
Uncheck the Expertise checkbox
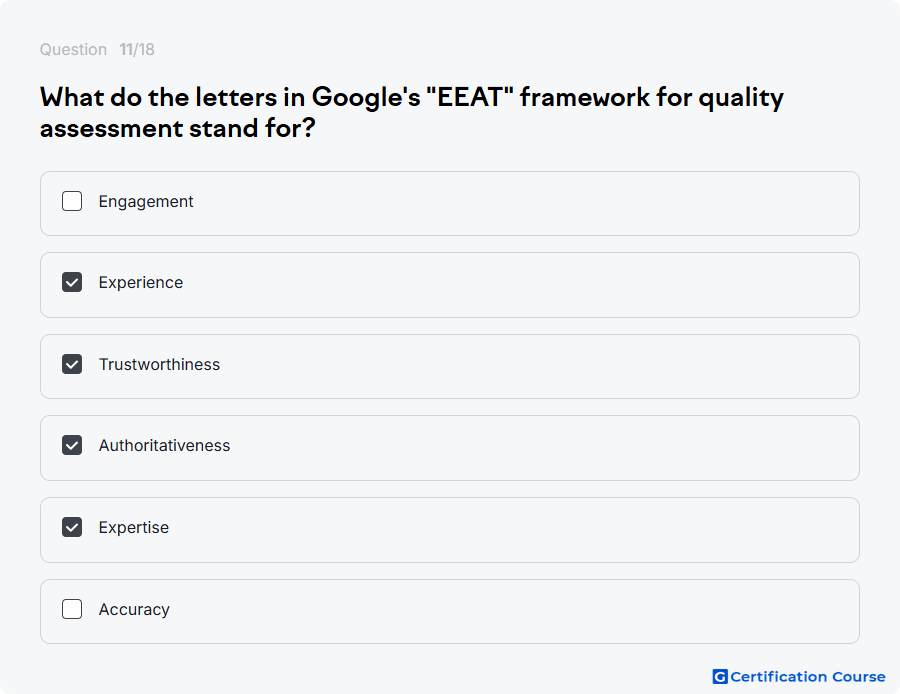(x=72, y=527)
